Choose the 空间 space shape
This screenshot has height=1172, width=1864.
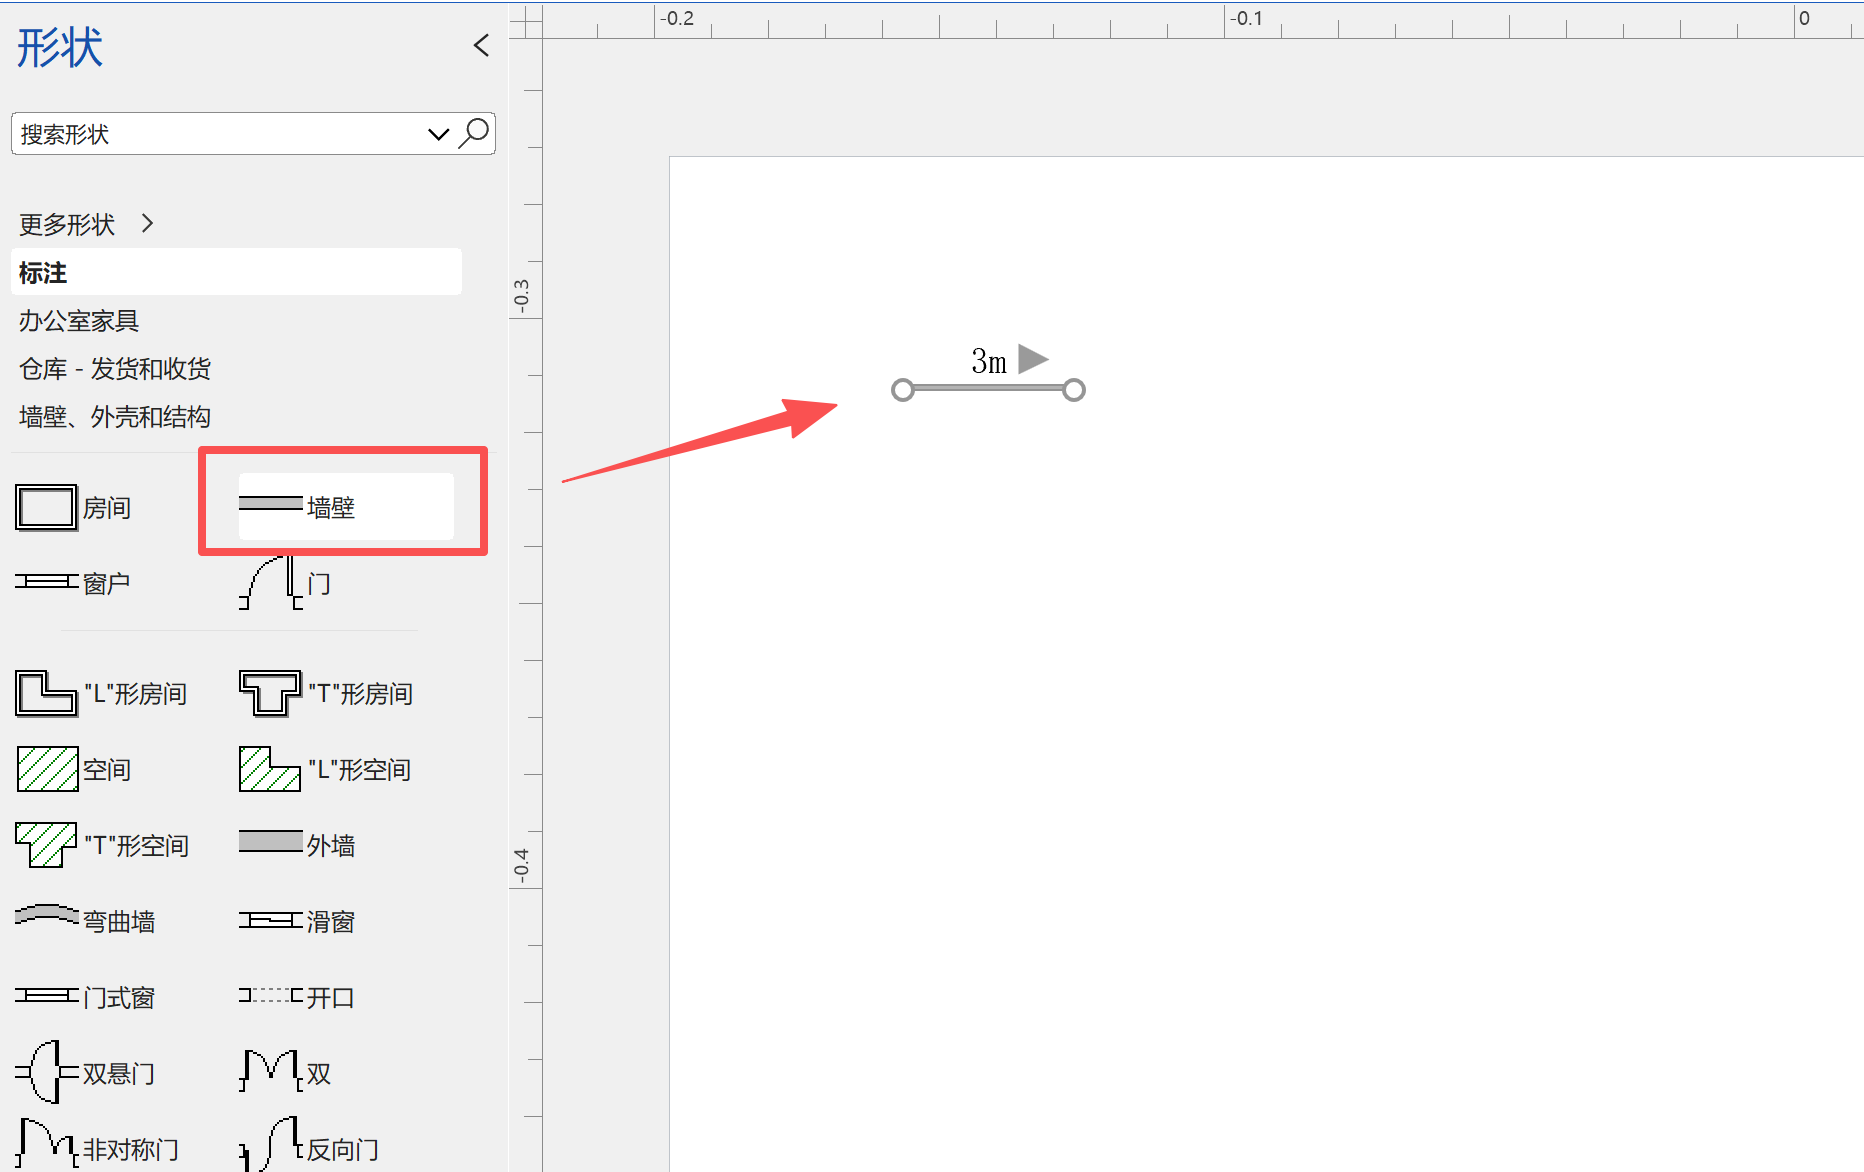point(74,770)
